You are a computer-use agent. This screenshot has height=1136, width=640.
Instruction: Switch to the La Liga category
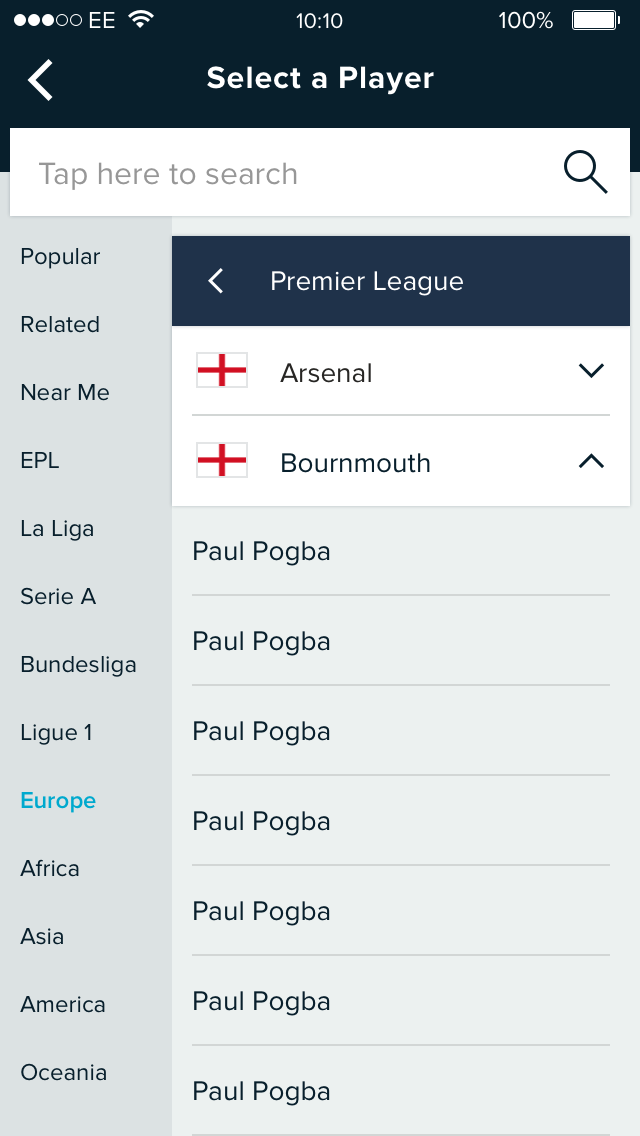pyautogui.click(x=57, y=529)
